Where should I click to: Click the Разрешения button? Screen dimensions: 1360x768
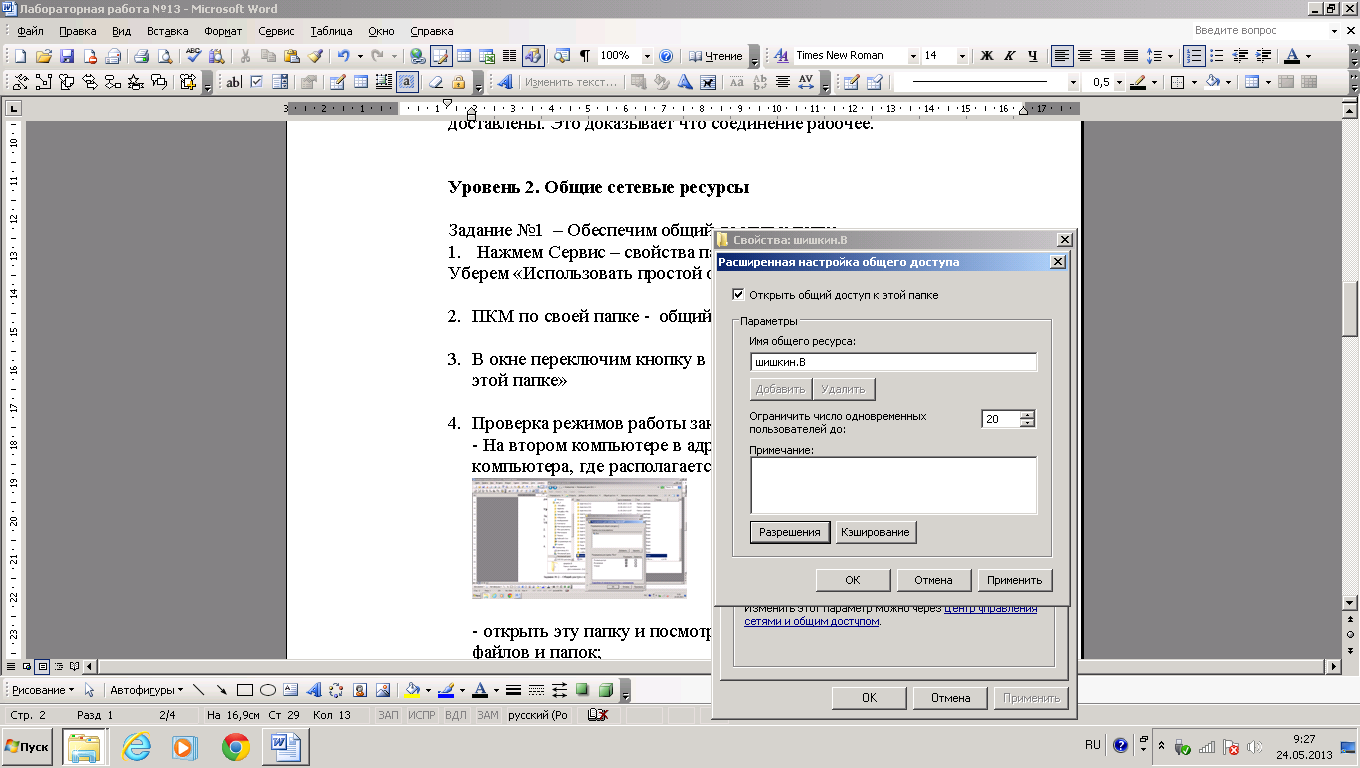pos(790,532)
